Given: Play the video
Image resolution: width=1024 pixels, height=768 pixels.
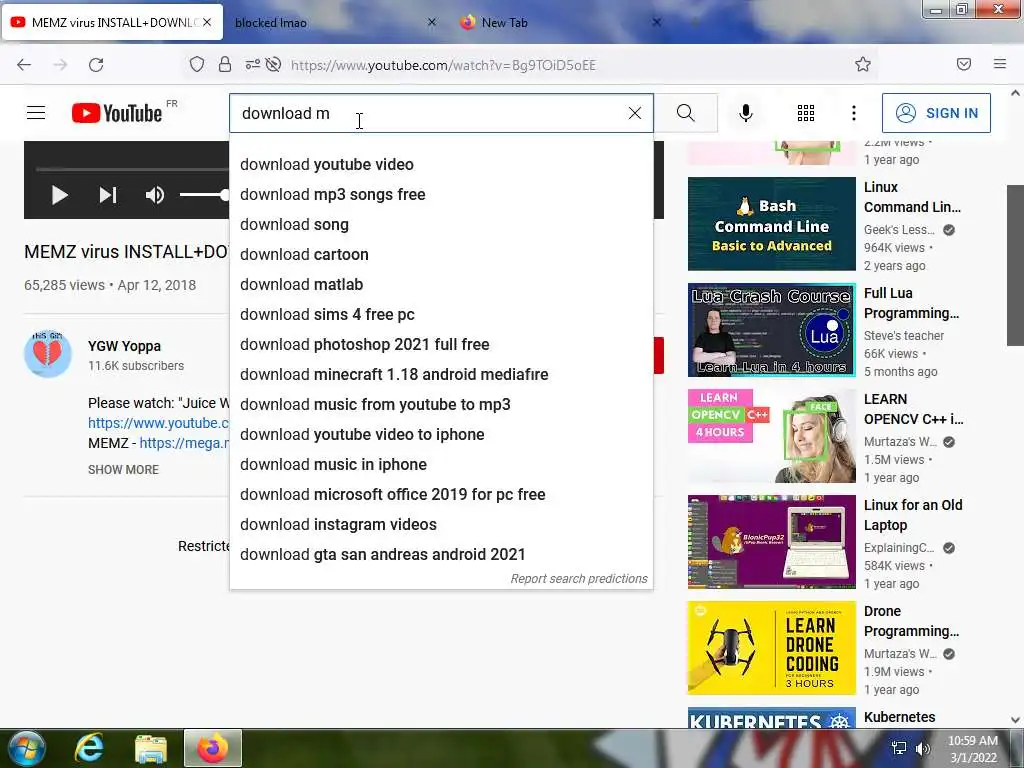Looking at the screenshot, I should coord(59,195).
